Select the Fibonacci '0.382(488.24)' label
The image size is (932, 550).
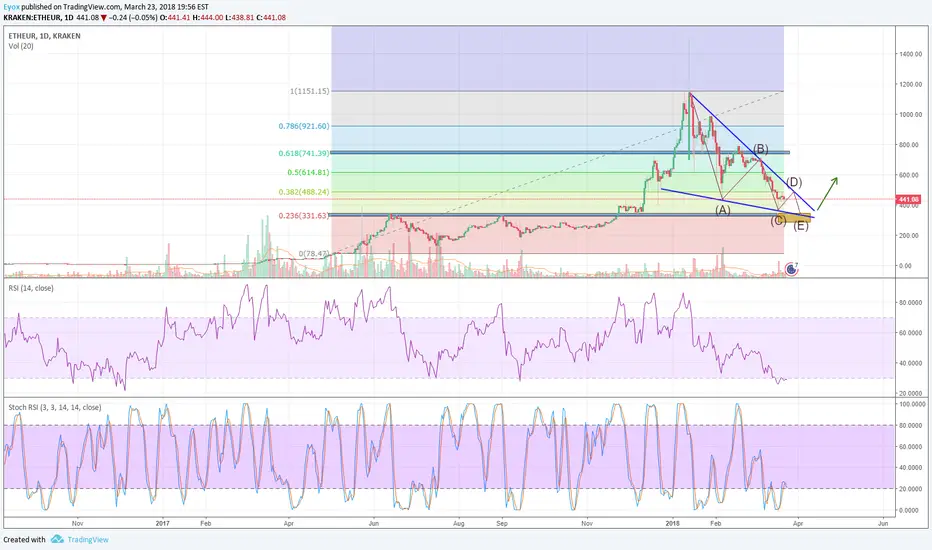tap(304, 192)
